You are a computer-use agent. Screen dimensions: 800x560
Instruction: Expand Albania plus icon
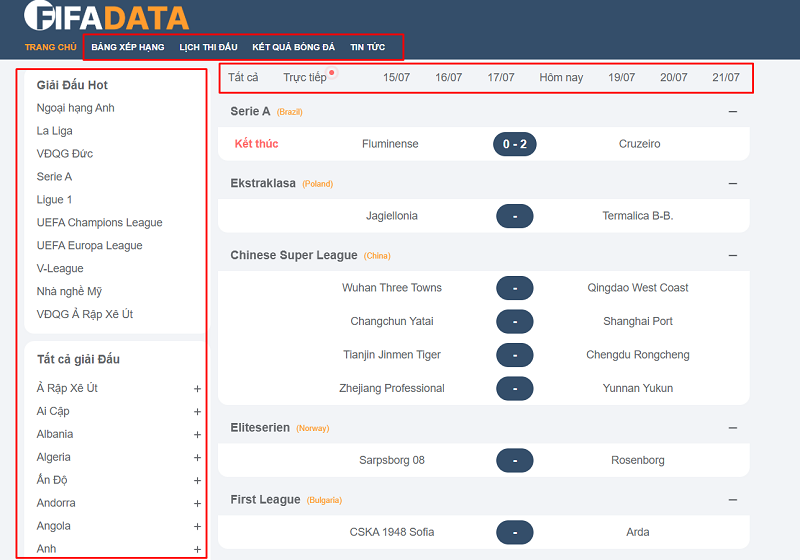(x=197, y=435)
